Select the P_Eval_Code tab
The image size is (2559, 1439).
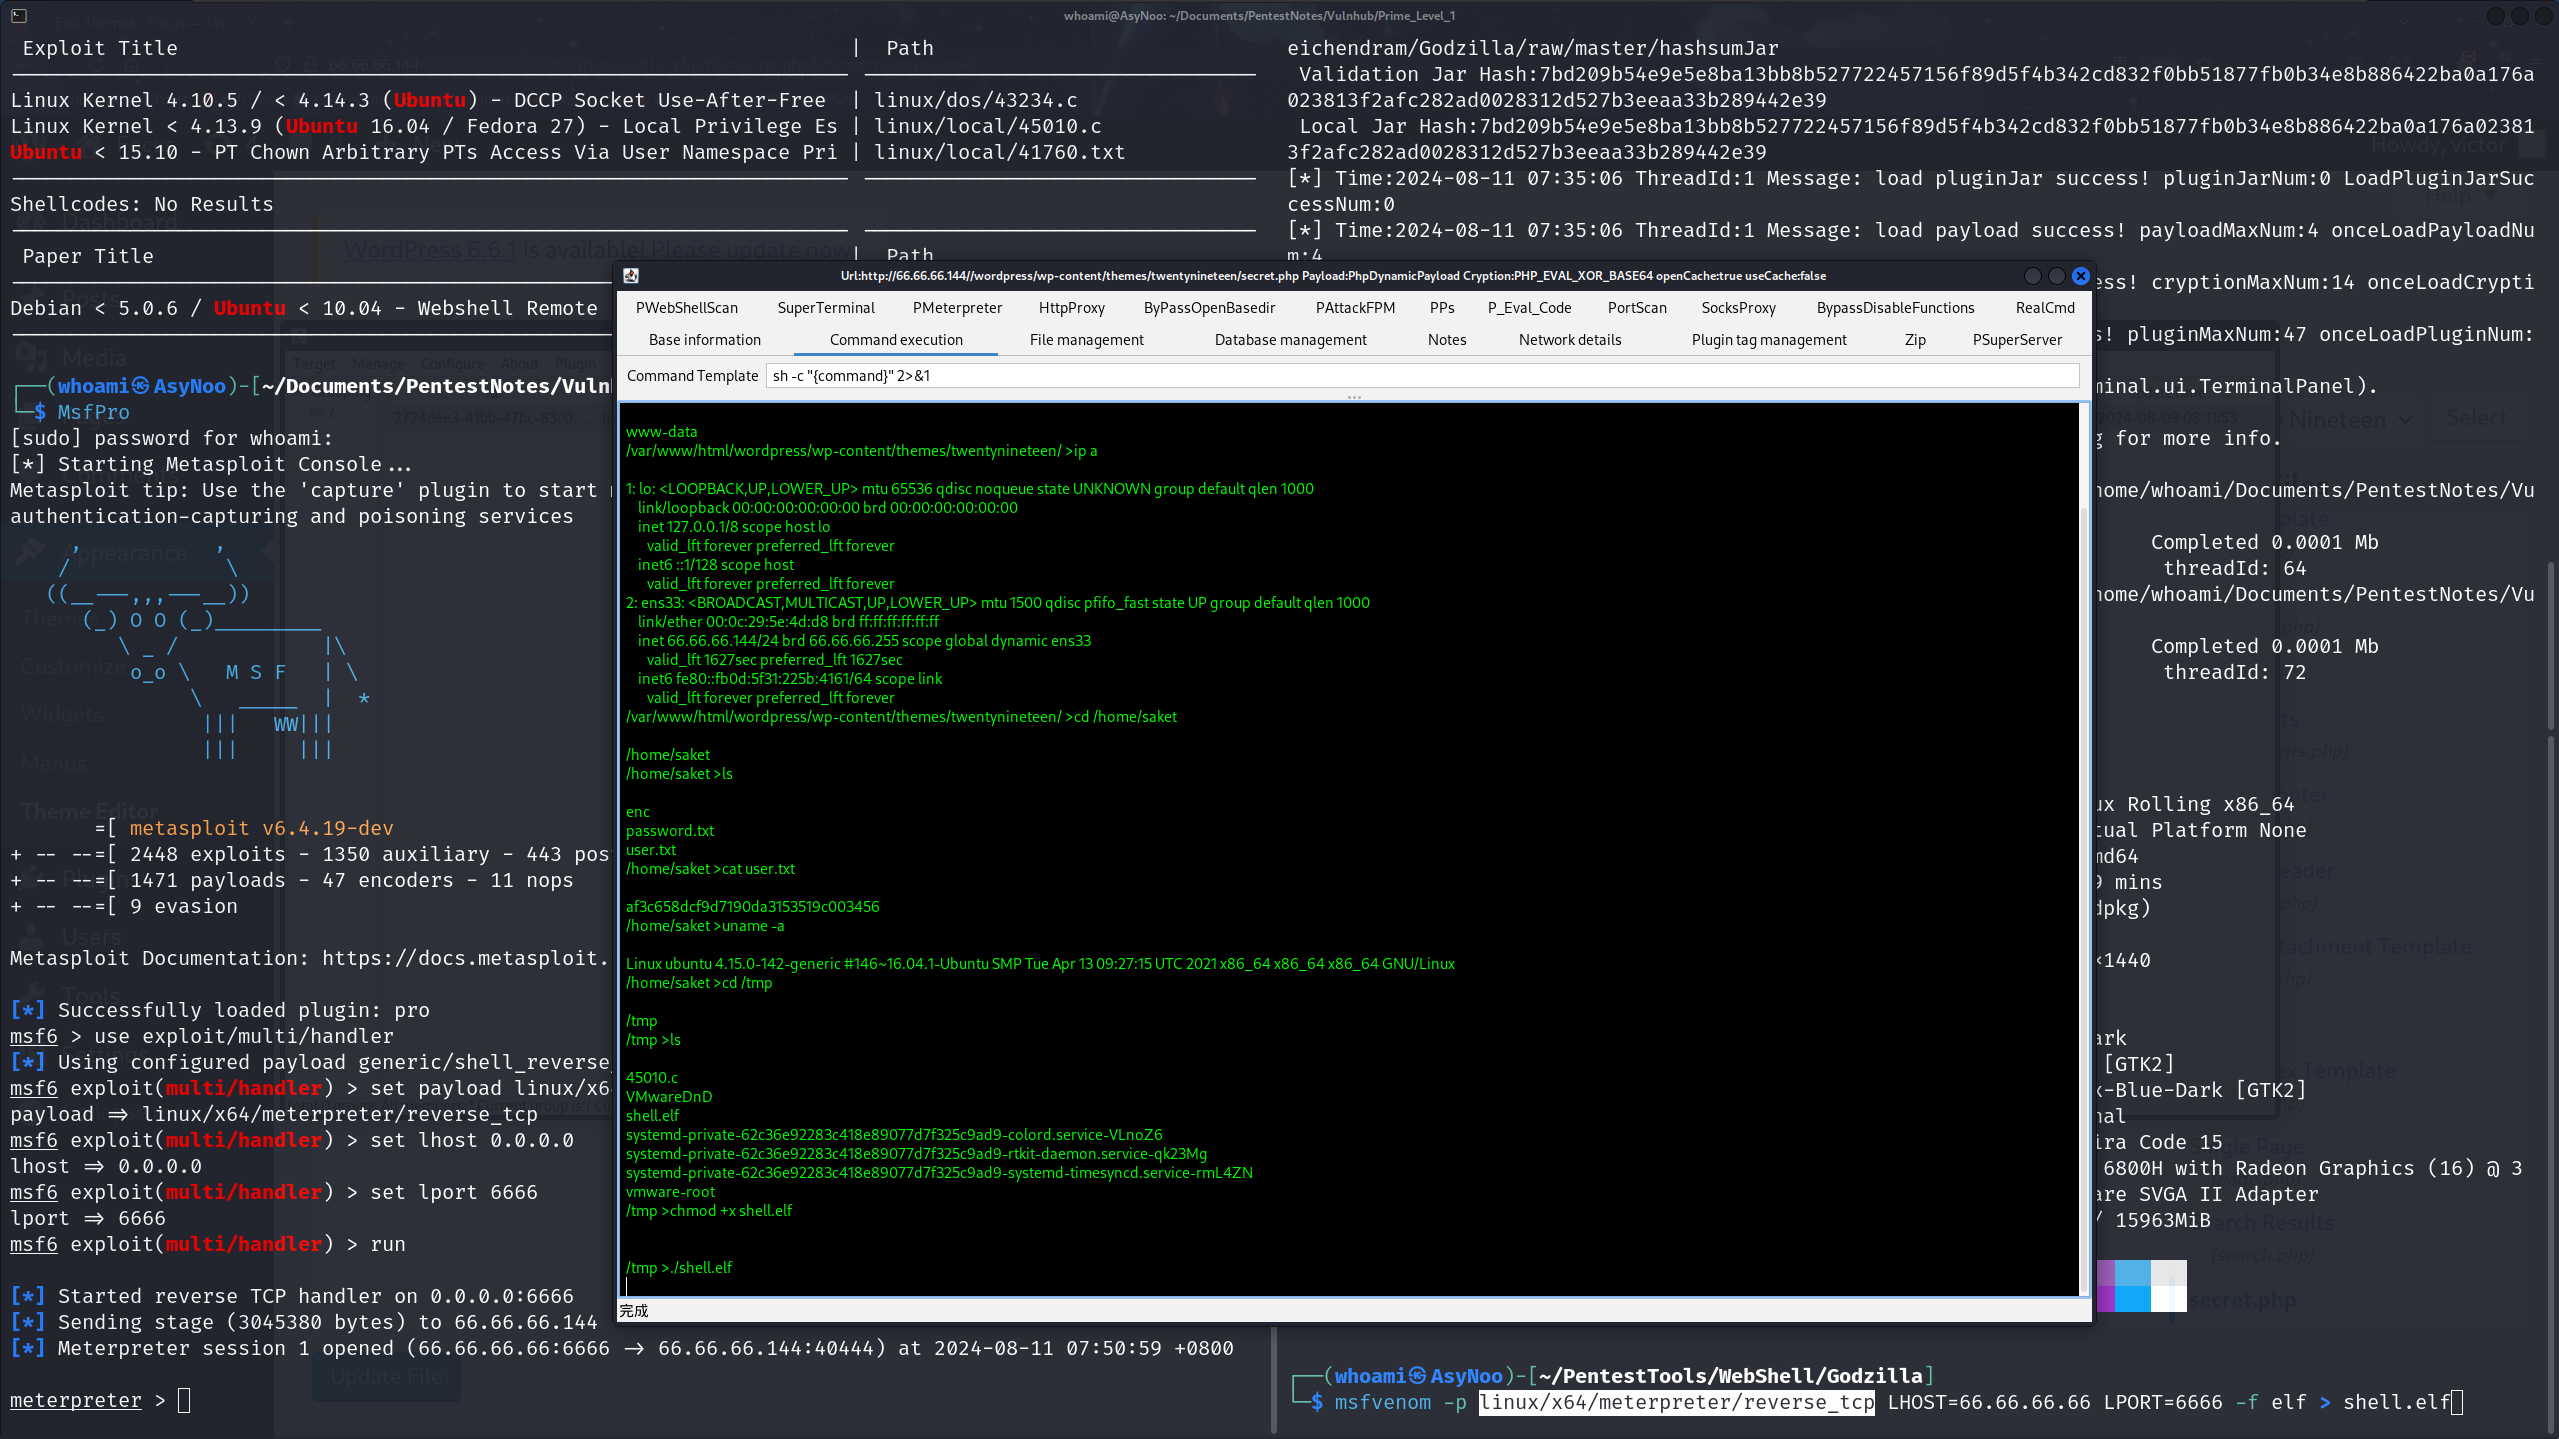pos(1529,308)
